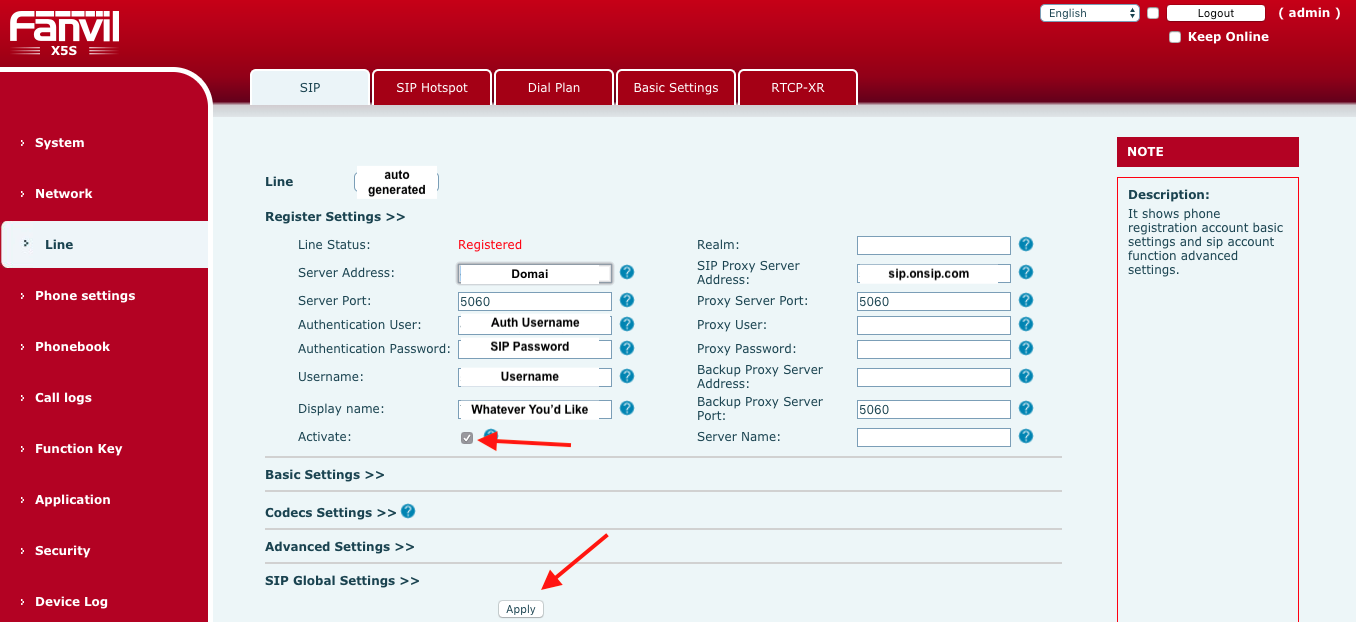Image resolution: width=1356 pixels, height=622 pixels.
Task: Click help icon next to Proxy Password
Action: (x=1026, y=348)
